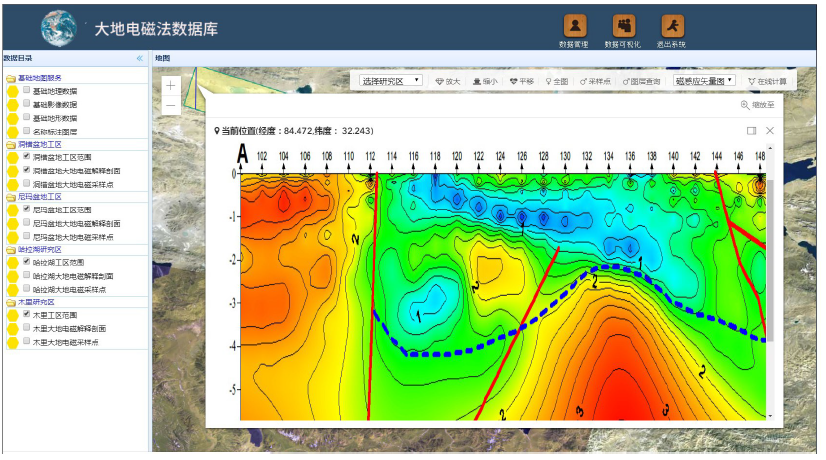This screenshot has width=826, height=460.
Task: Uncheck 洞错盆地大地电磁解释剖面 checkbox
Action: 26,170
